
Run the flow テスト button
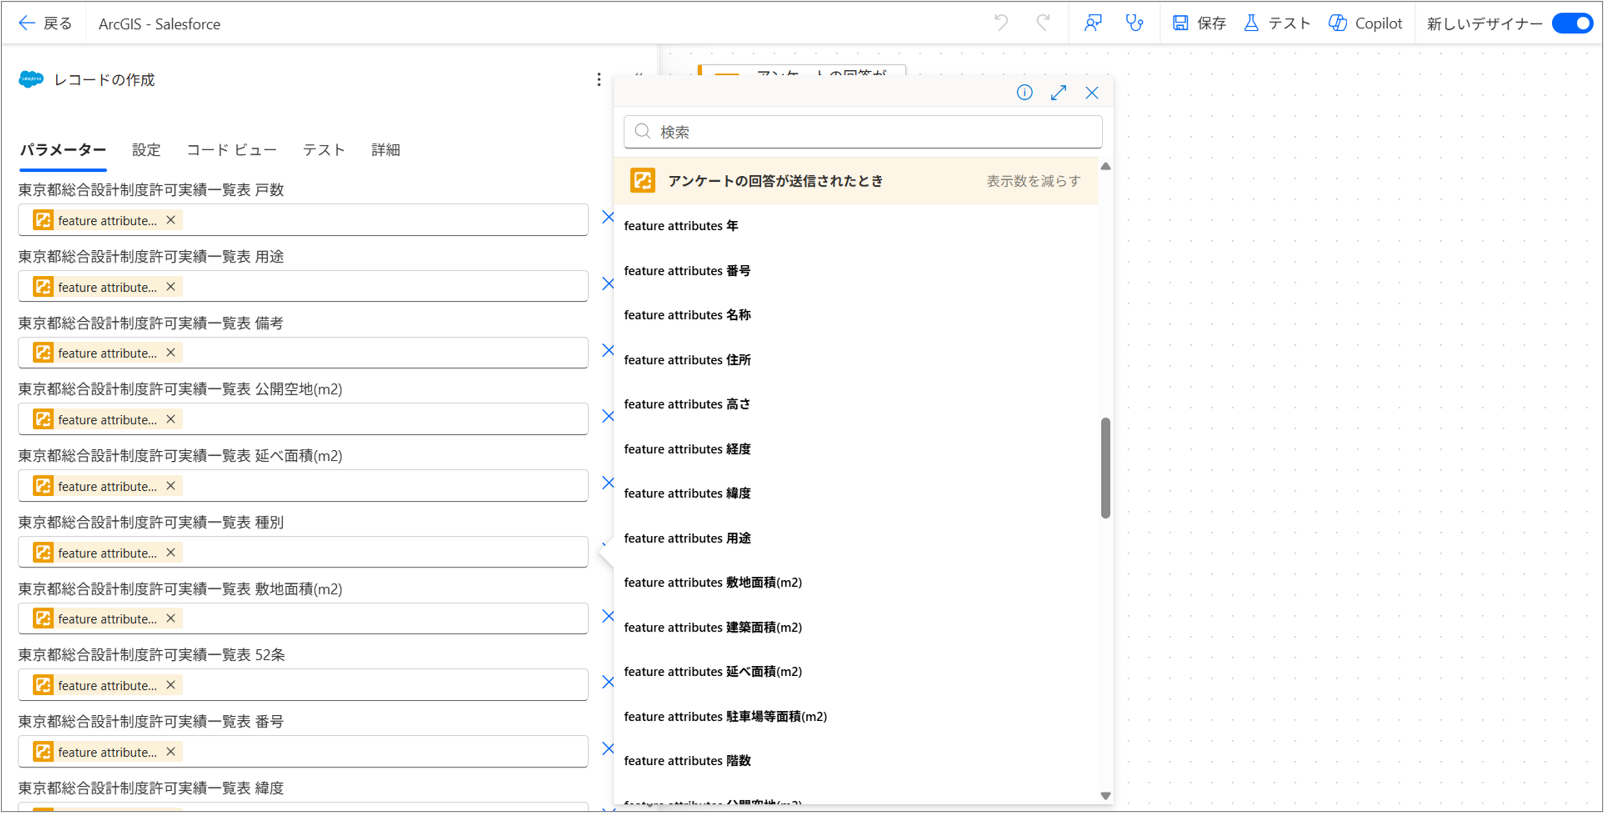pos(1277,23)
